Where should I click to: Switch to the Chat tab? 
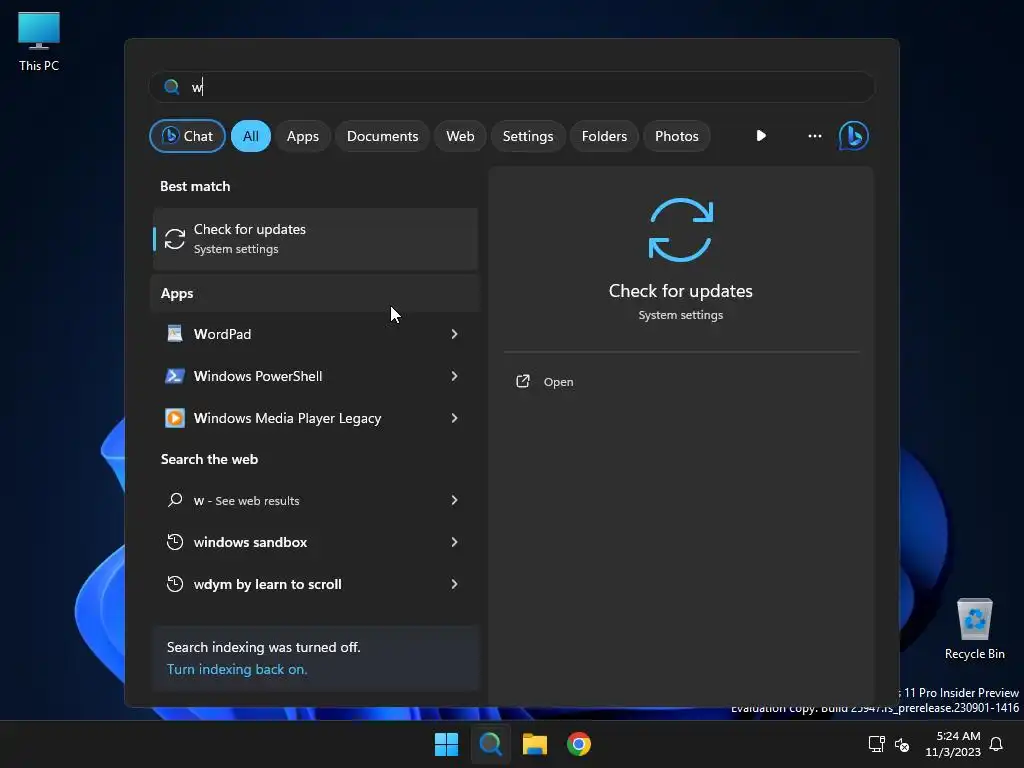pos(187,136)
